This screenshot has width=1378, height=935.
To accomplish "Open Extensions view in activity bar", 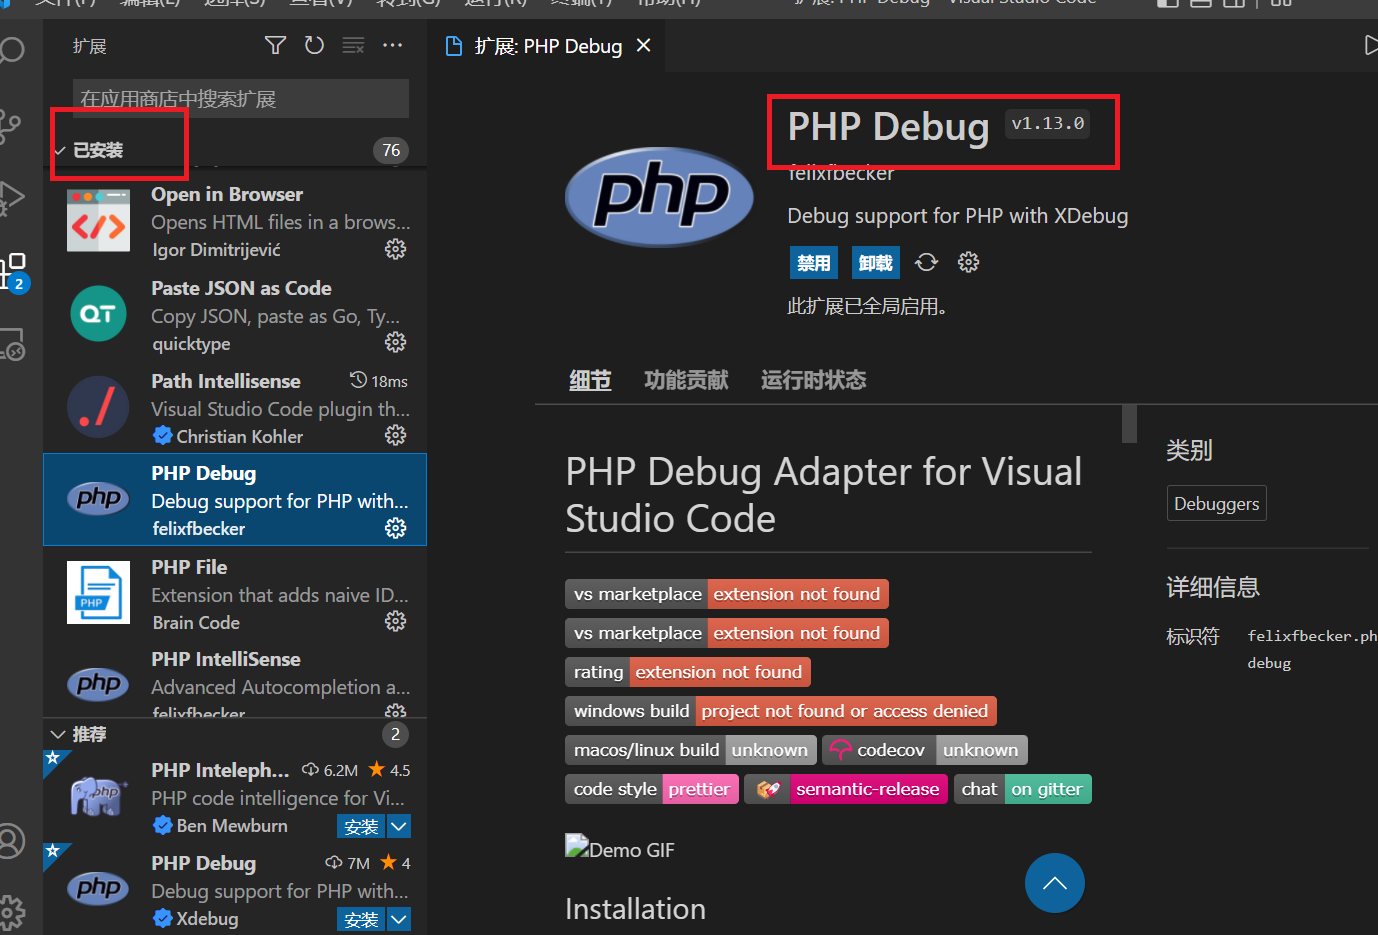I will click(12, 271).
